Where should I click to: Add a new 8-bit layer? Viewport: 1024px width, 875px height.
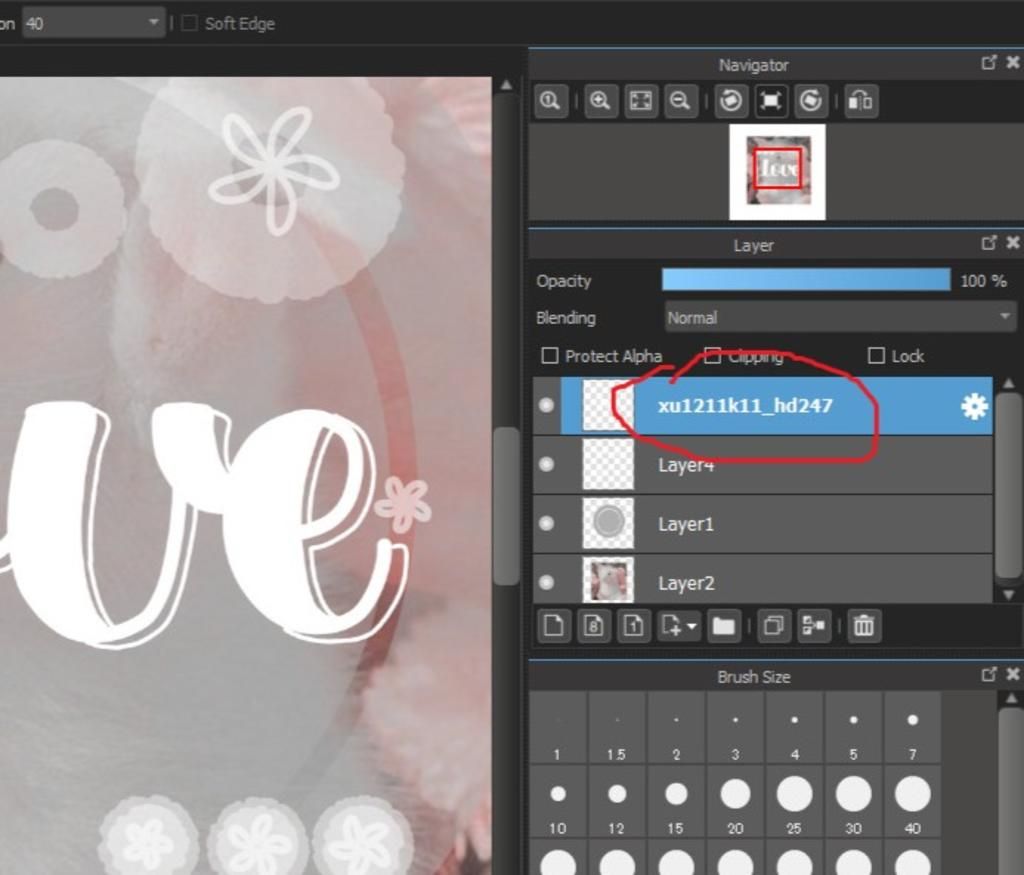(x=593, y=626)
